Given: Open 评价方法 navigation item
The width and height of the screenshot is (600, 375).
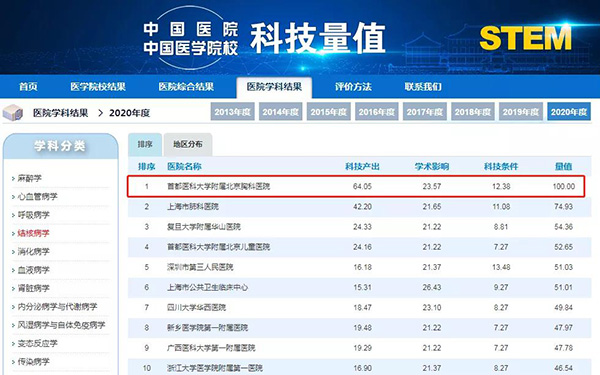Looking at the screenshot, I should coord(353,86).
